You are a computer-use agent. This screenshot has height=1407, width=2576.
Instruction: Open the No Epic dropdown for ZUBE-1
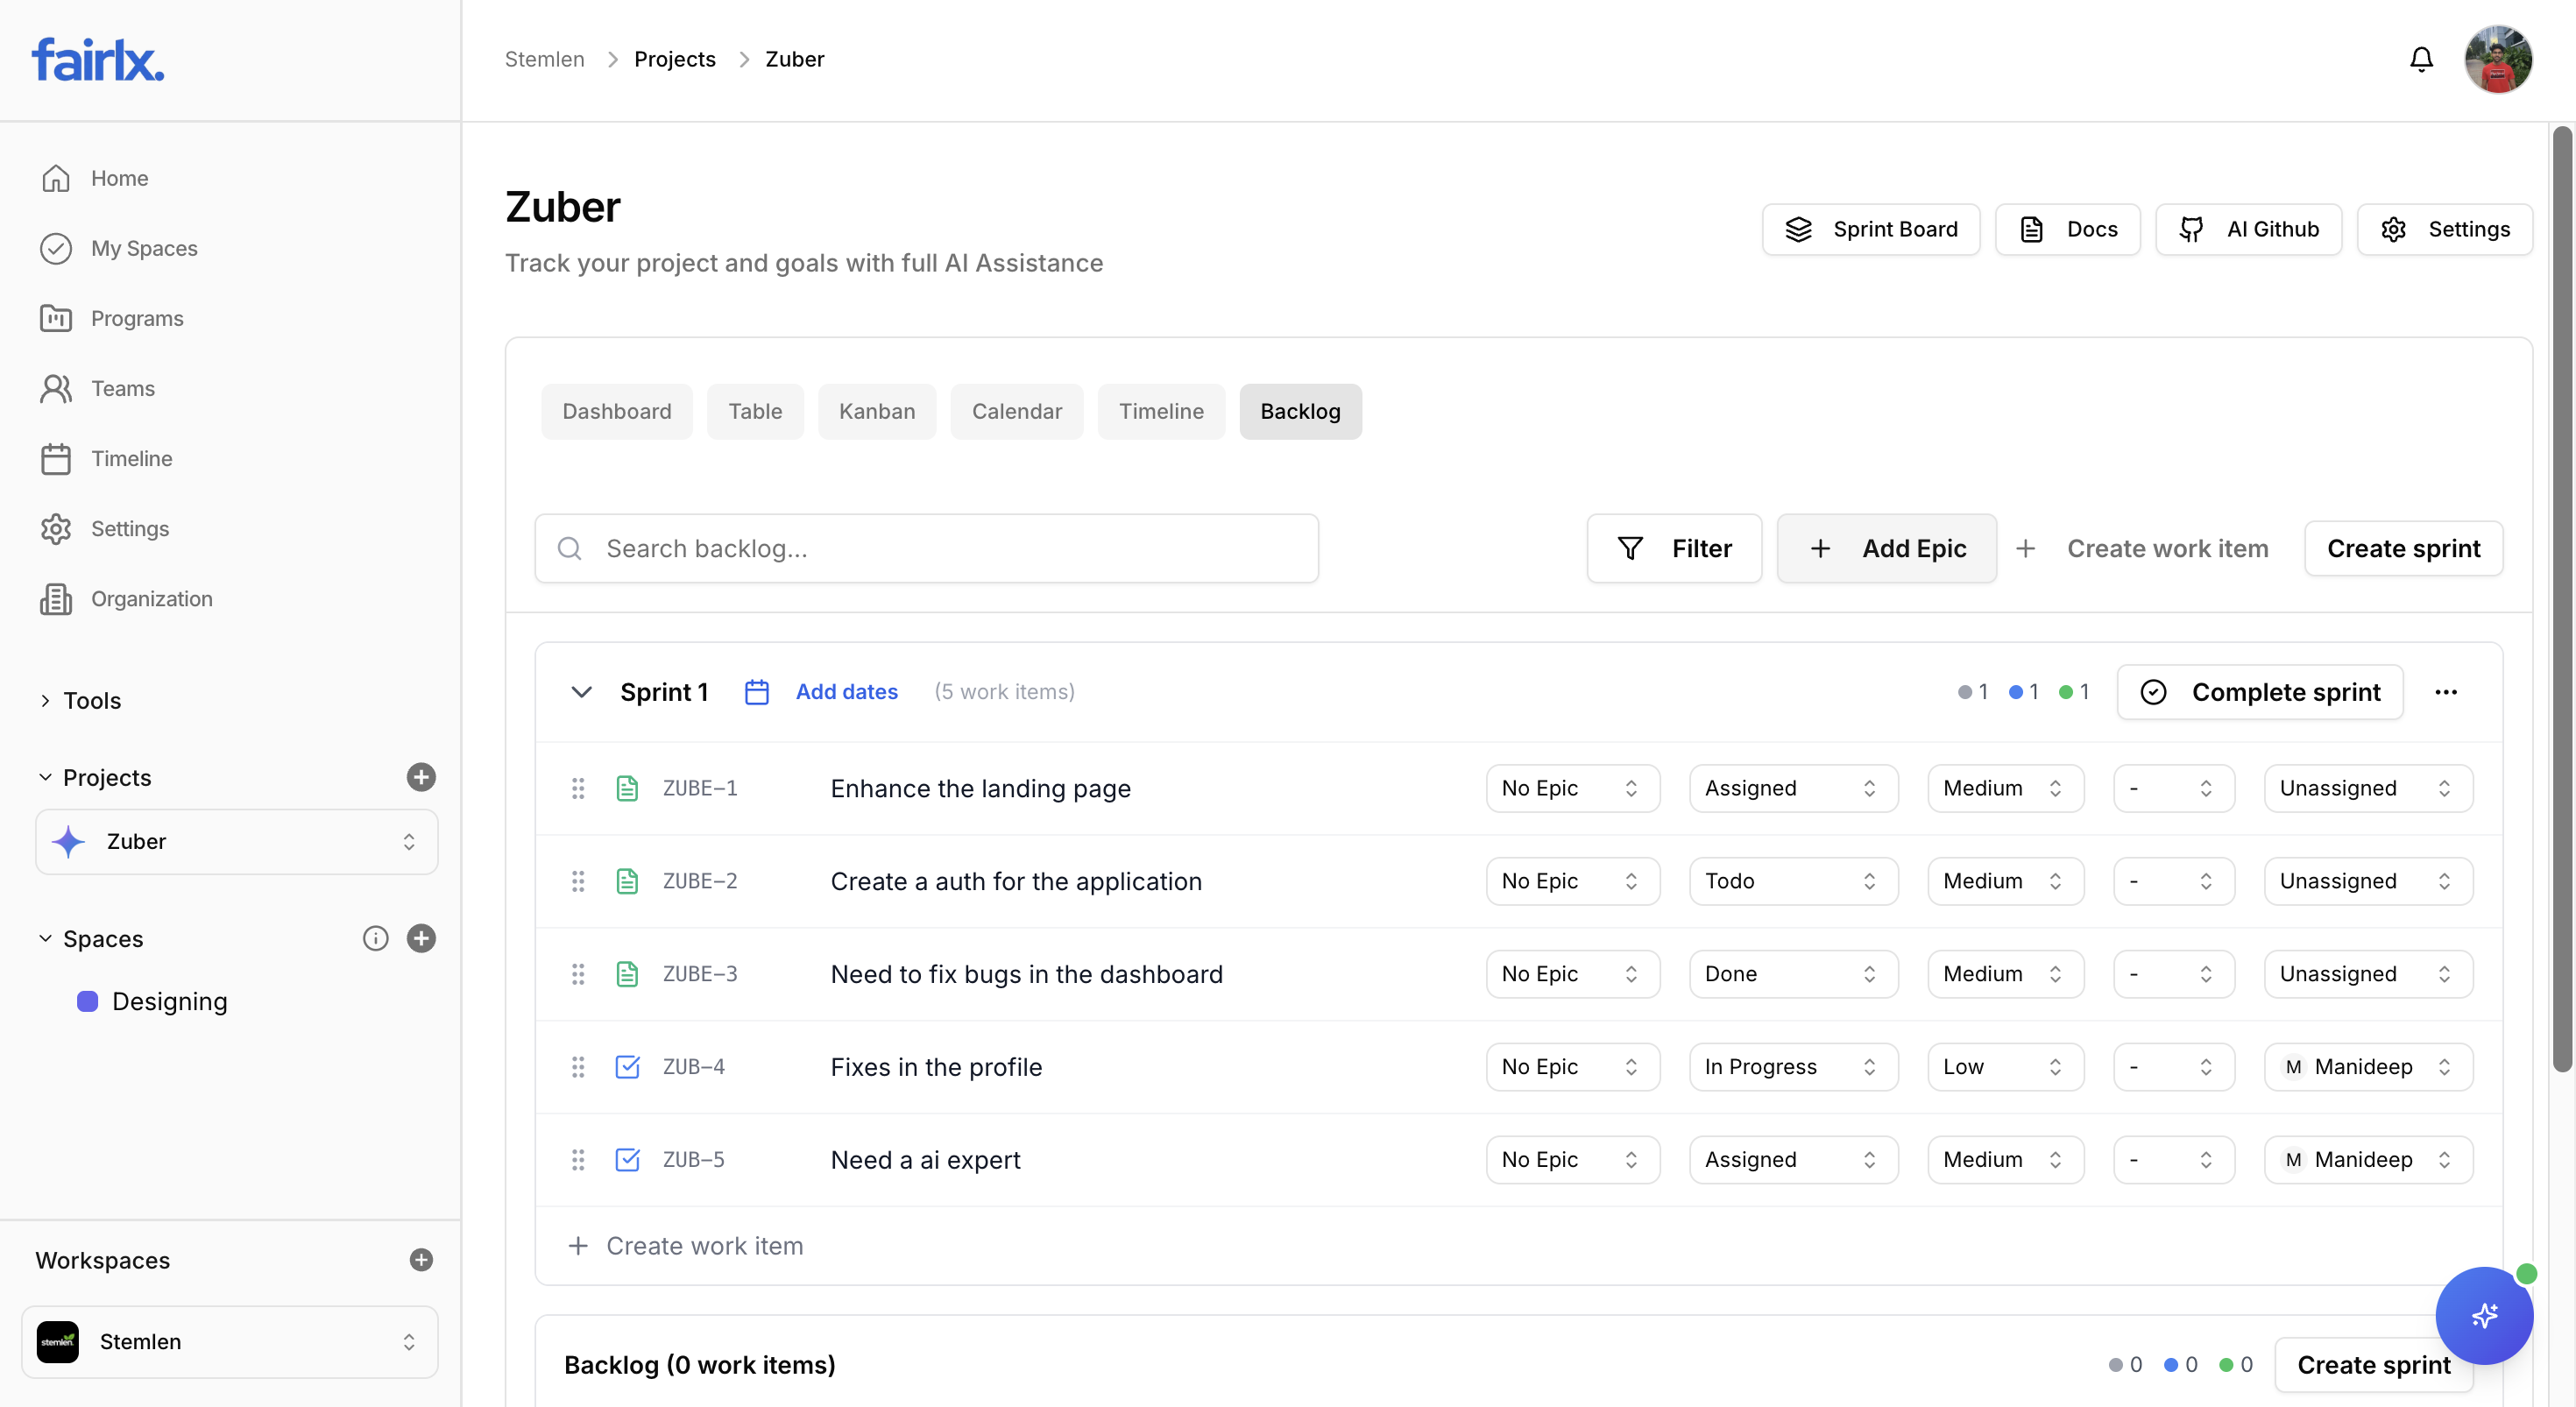(1570, 788)
